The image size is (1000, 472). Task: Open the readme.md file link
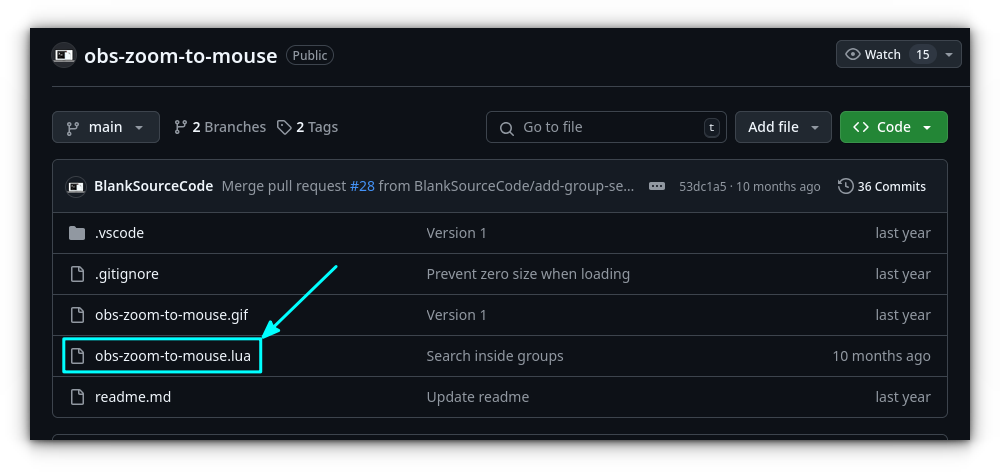pos(132,397)
